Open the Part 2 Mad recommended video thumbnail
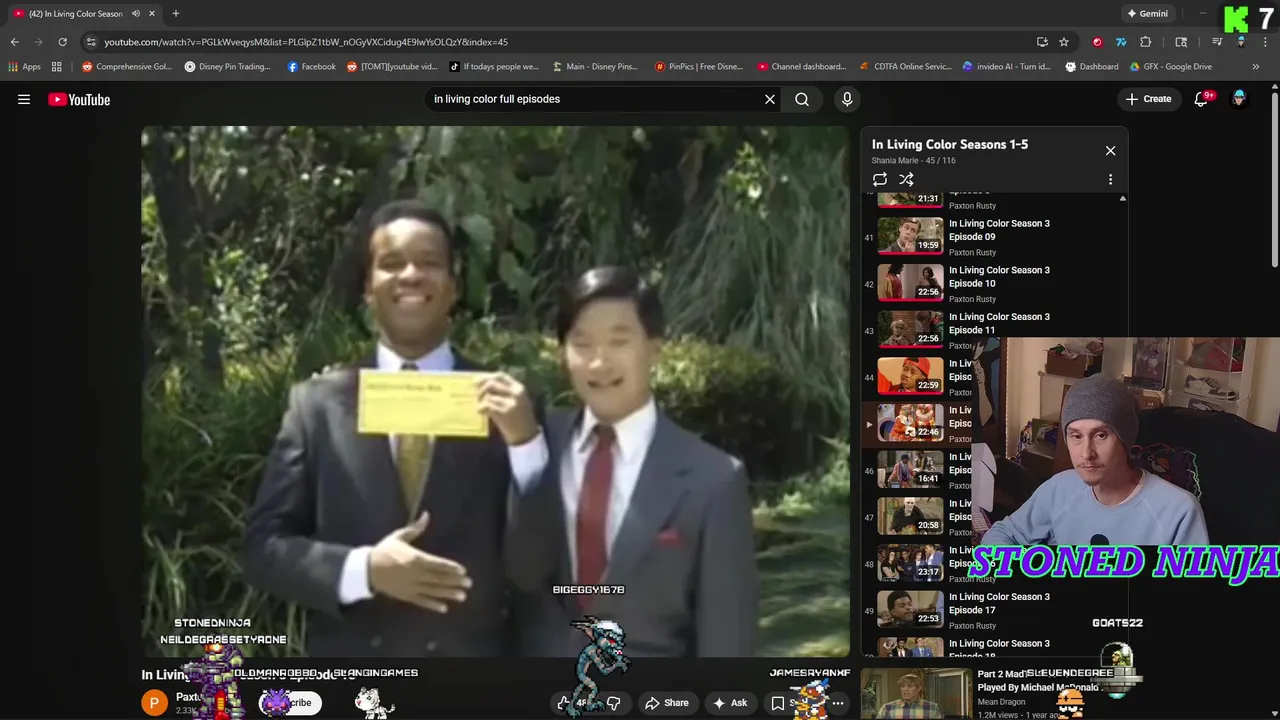This screenshot has width=1280, height=720. pyautogui.click(x=916, y=693)
